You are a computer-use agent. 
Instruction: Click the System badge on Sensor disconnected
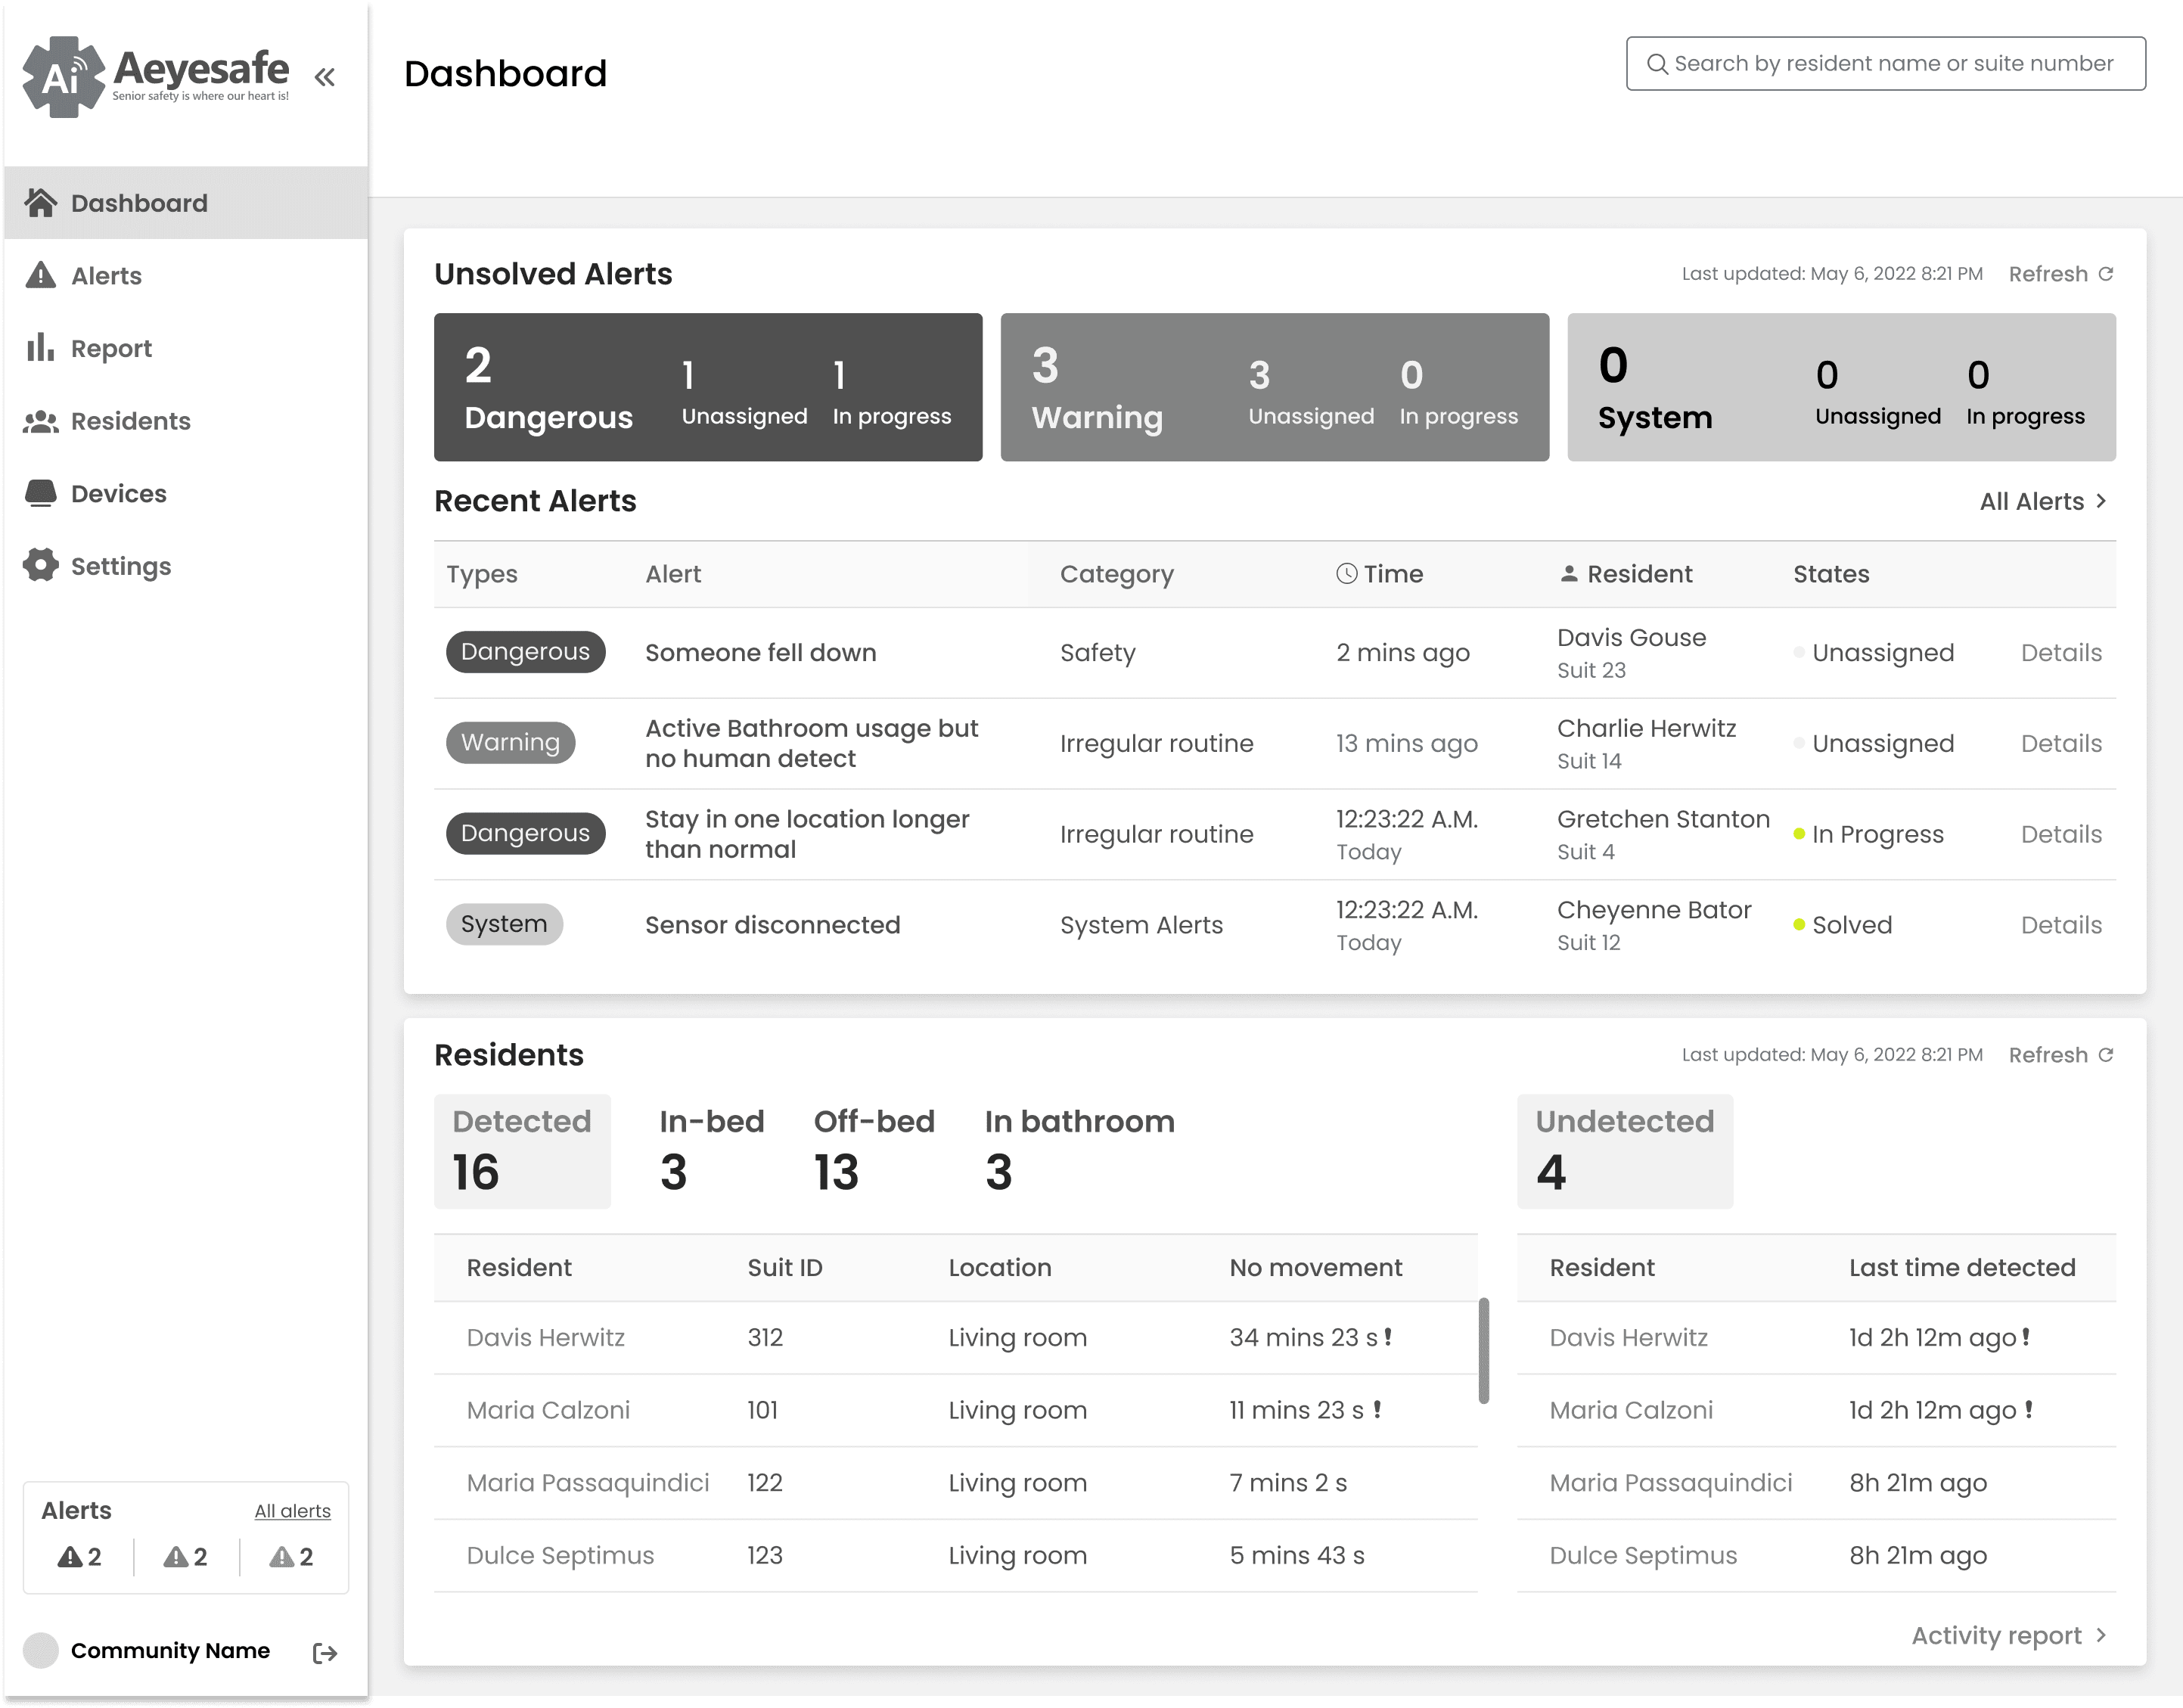point(504,924)
